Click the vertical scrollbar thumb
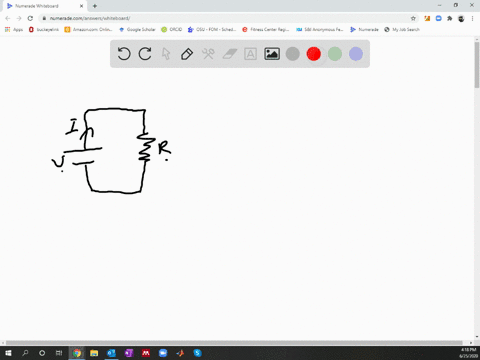Viewport: 480px width, 360px height. coord(477,65)
